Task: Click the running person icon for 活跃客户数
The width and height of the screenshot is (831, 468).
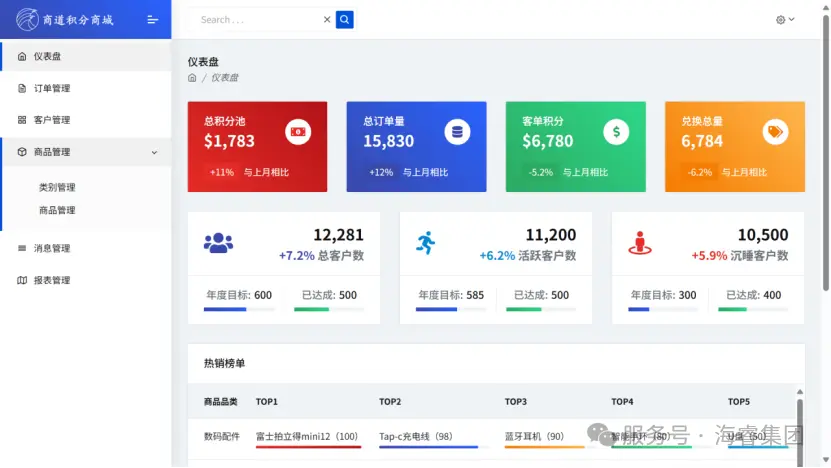Action: (426, 243)
